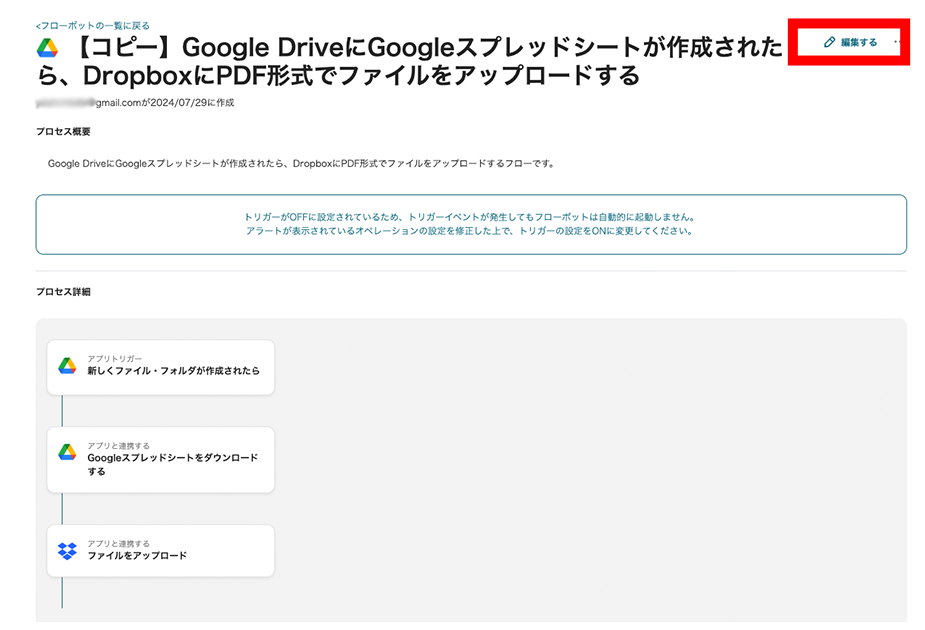Open the ファイルをアップロード step

pyautogui.click(x=137, y=556)
